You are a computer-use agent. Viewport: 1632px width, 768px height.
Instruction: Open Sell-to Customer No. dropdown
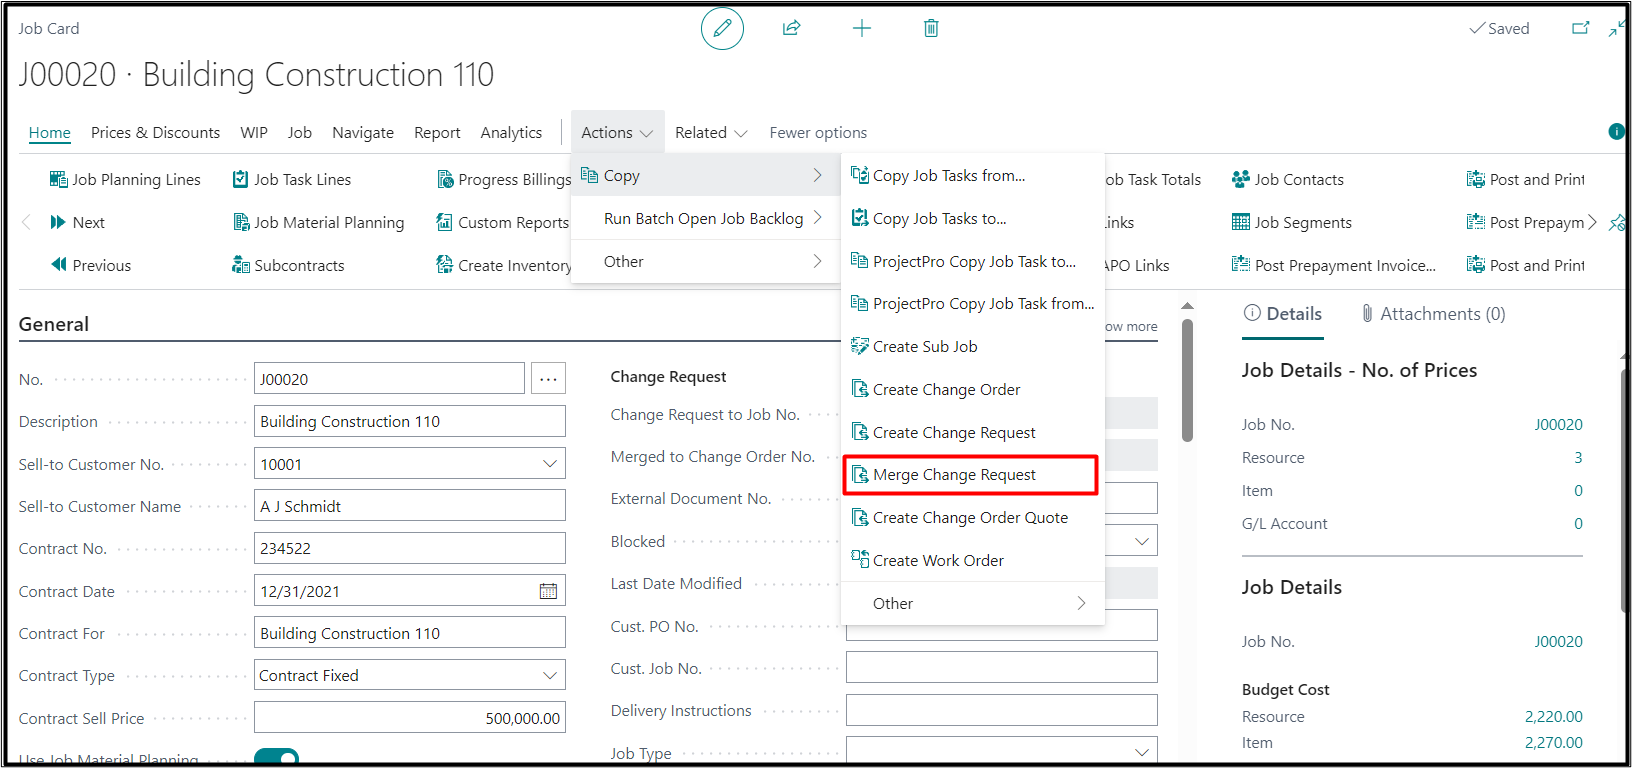(x=549, y=463)
